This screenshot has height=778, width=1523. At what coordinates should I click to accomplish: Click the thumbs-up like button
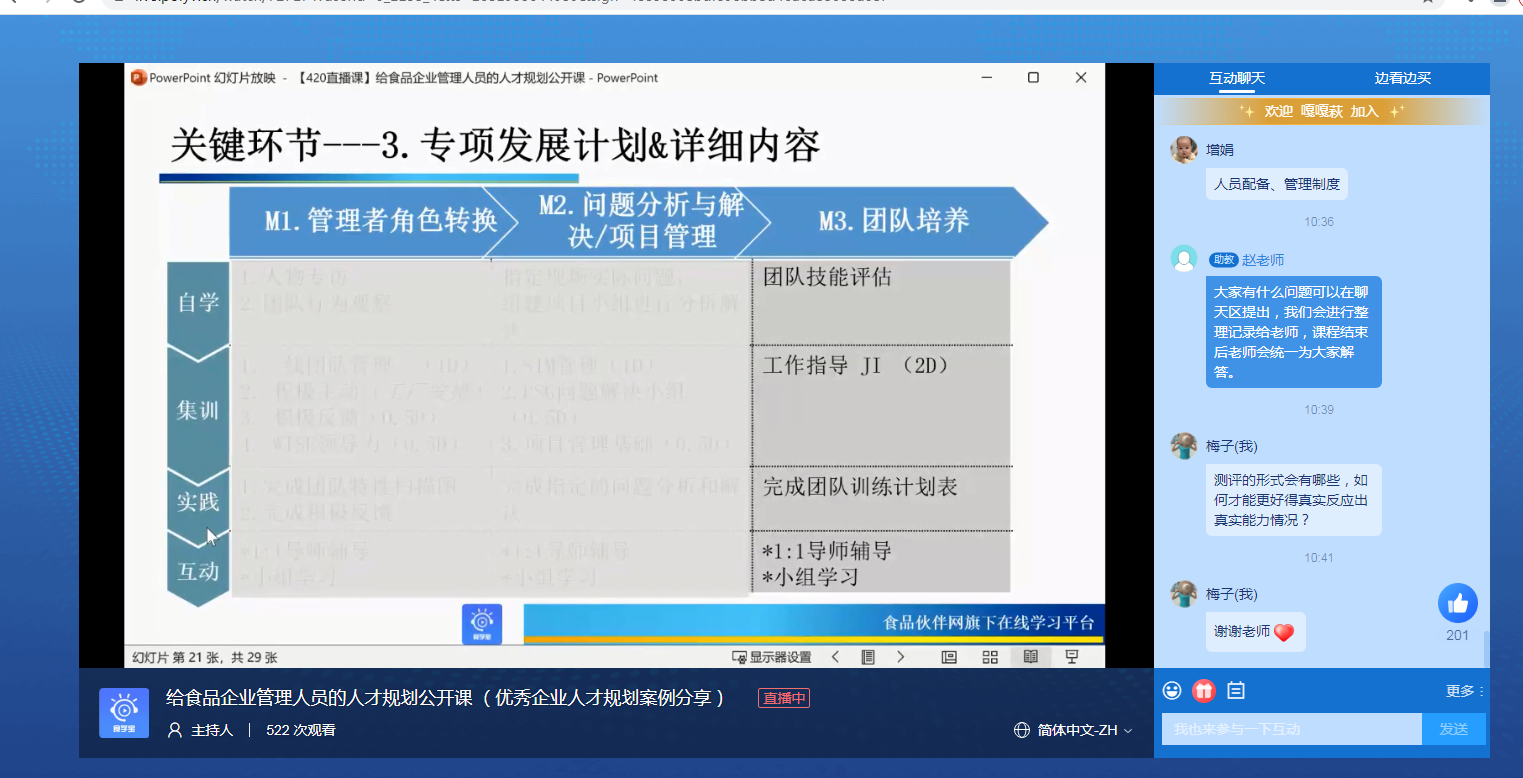click(x=1457, y=603)
